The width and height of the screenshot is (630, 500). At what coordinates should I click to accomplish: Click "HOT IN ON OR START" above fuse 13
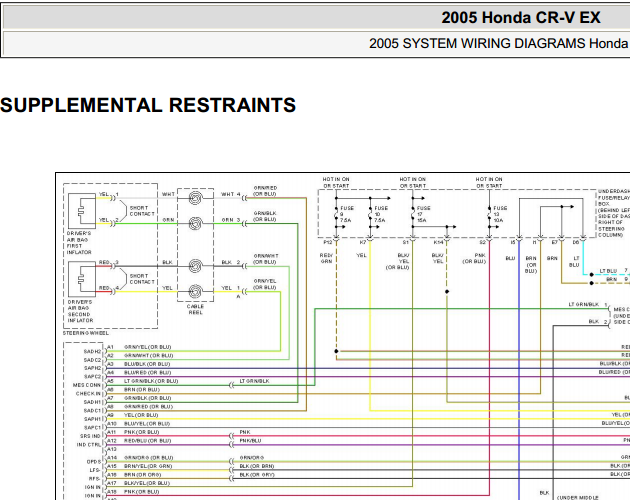489,182
